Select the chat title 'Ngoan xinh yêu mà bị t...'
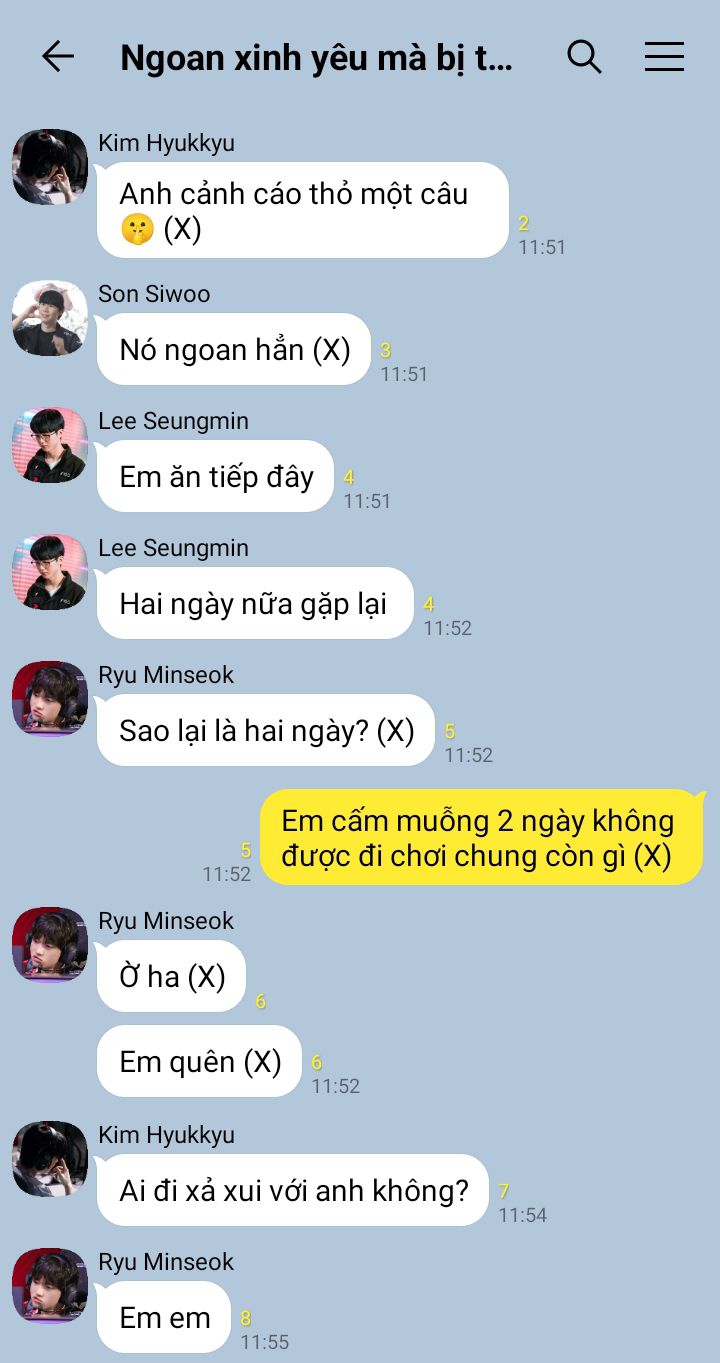Image resolution: width=720 pixels, height=1363 pixels. click(316, 58)
